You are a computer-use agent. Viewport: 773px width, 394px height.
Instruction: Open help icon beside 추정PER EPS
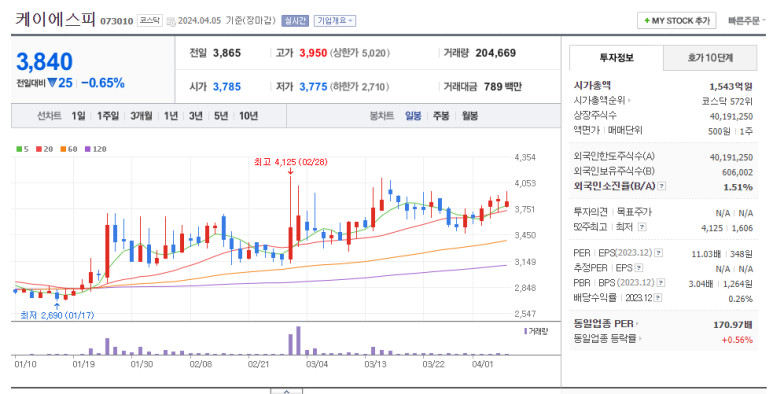[x=638, y=268]
